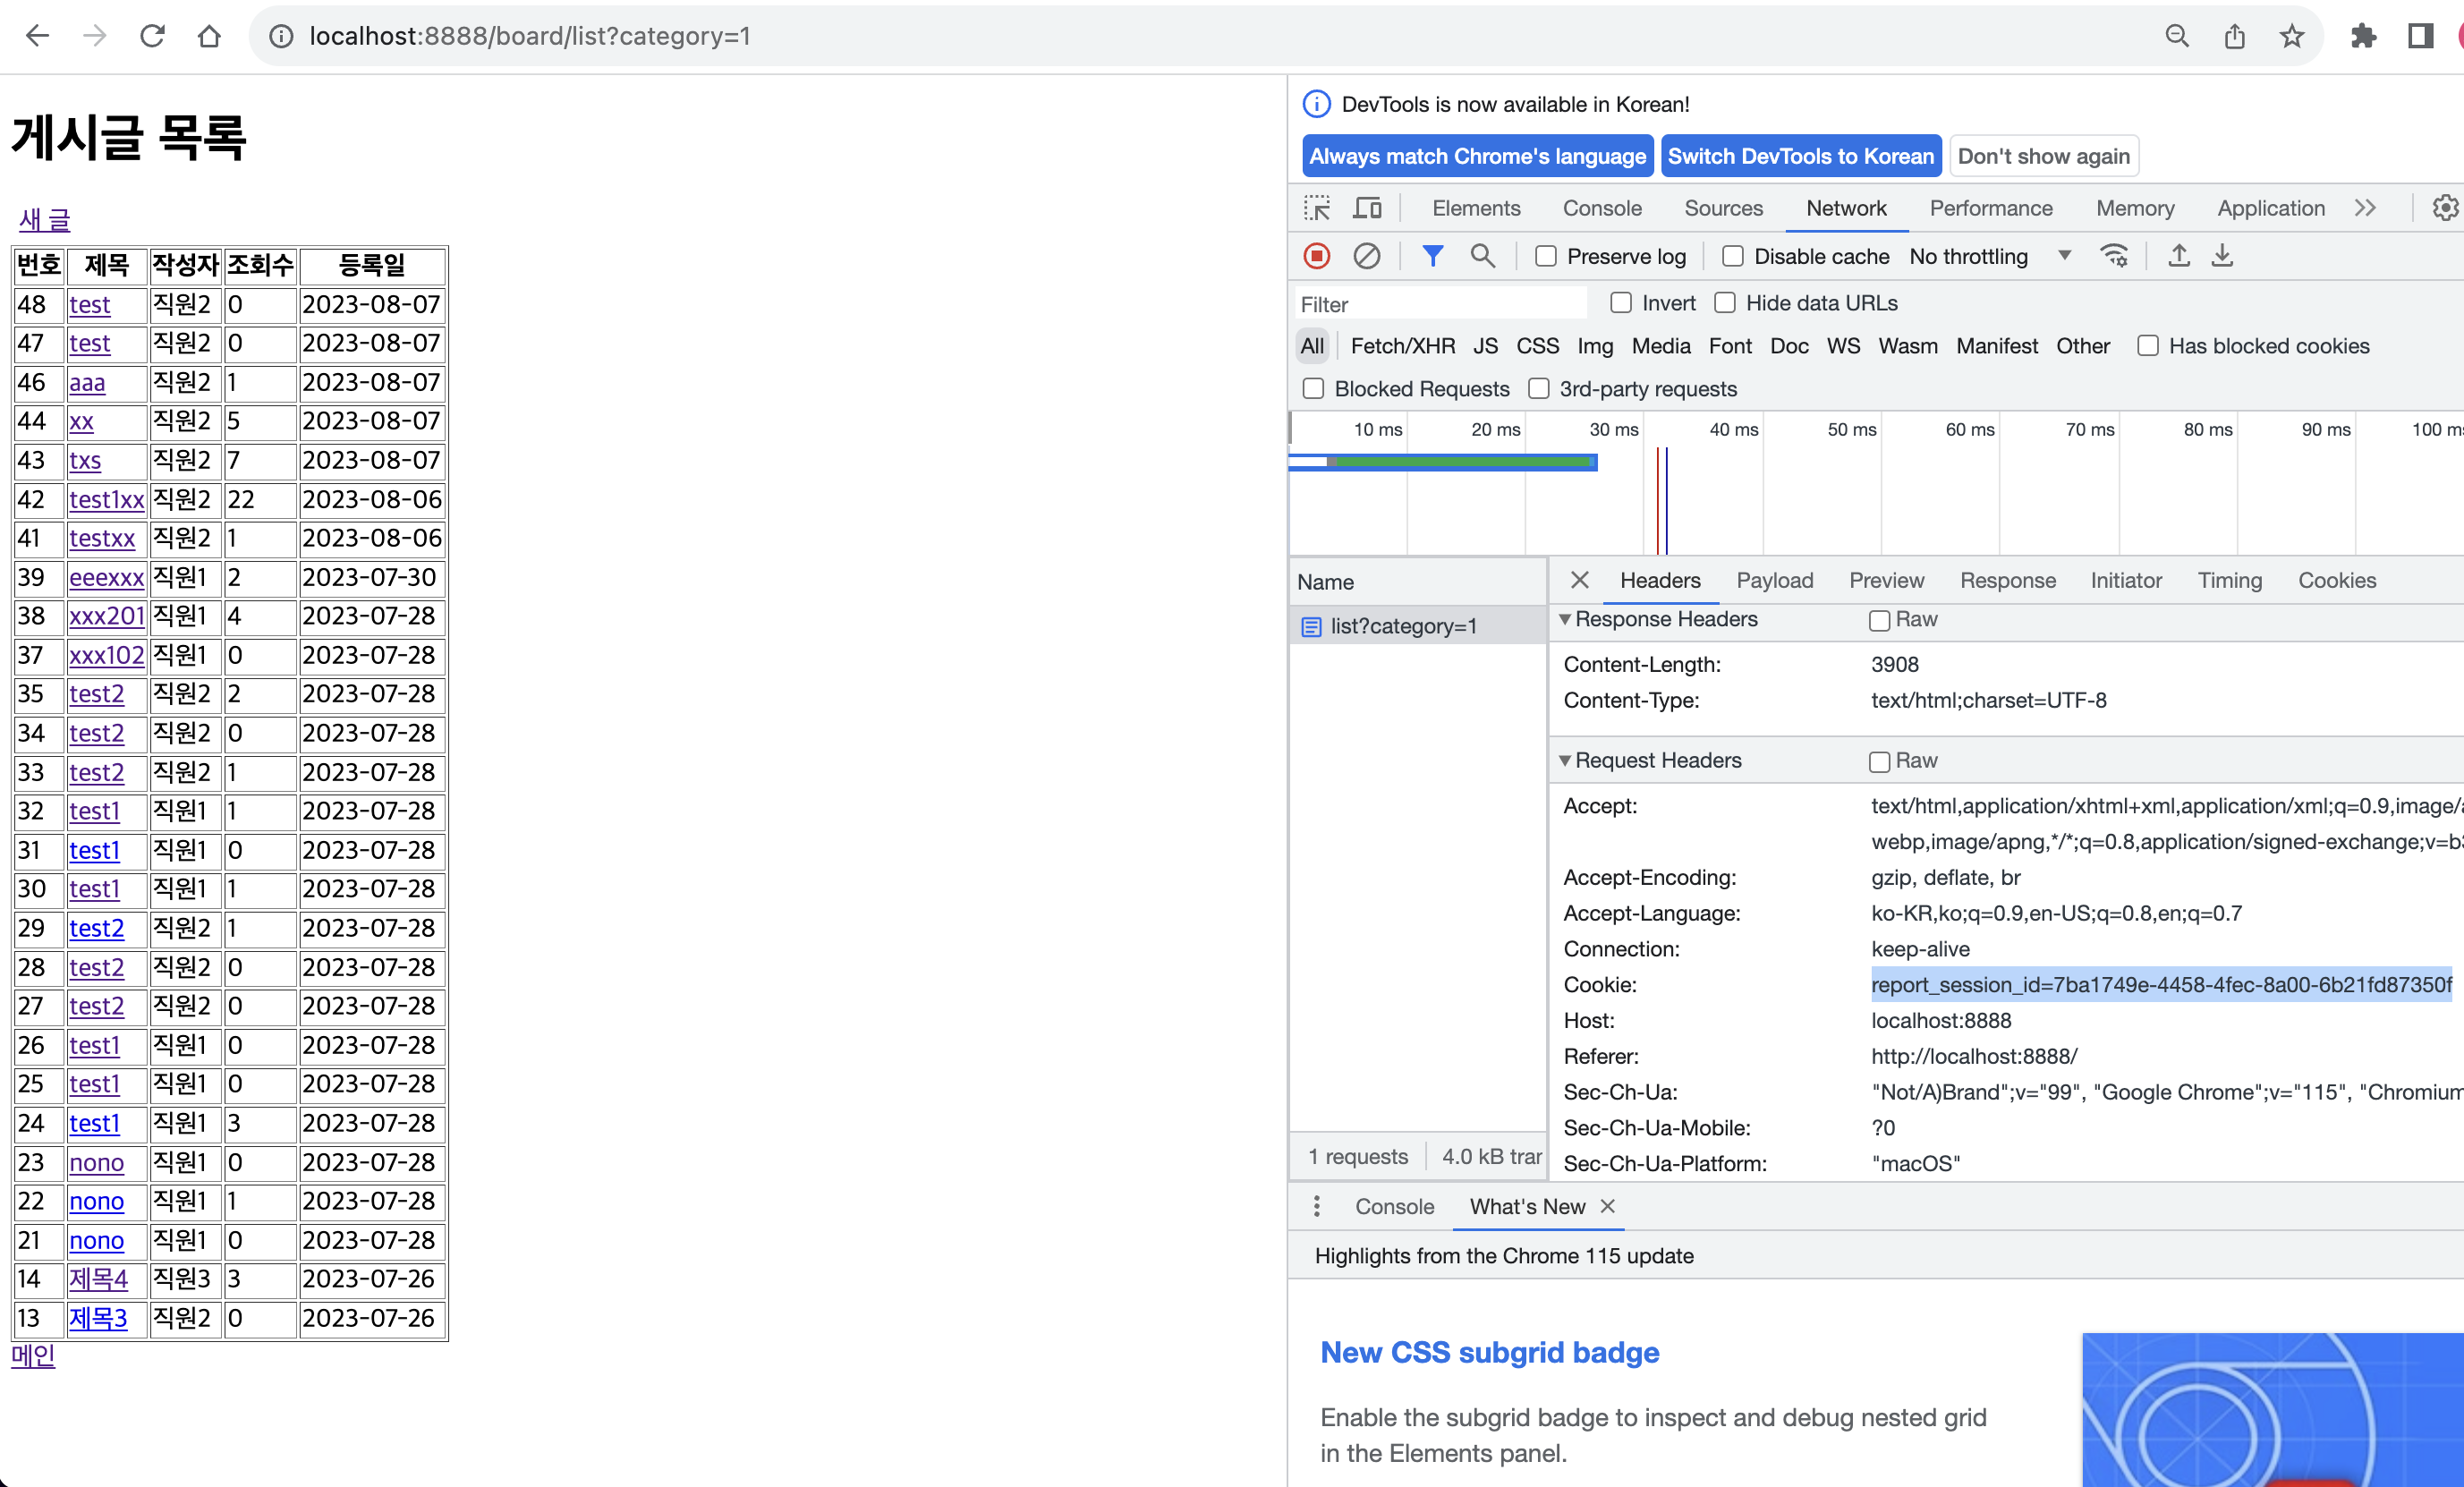Open DevTools settings via the gear icon
This screenshot has height=1487, width=2464.
coord(2444,208)
